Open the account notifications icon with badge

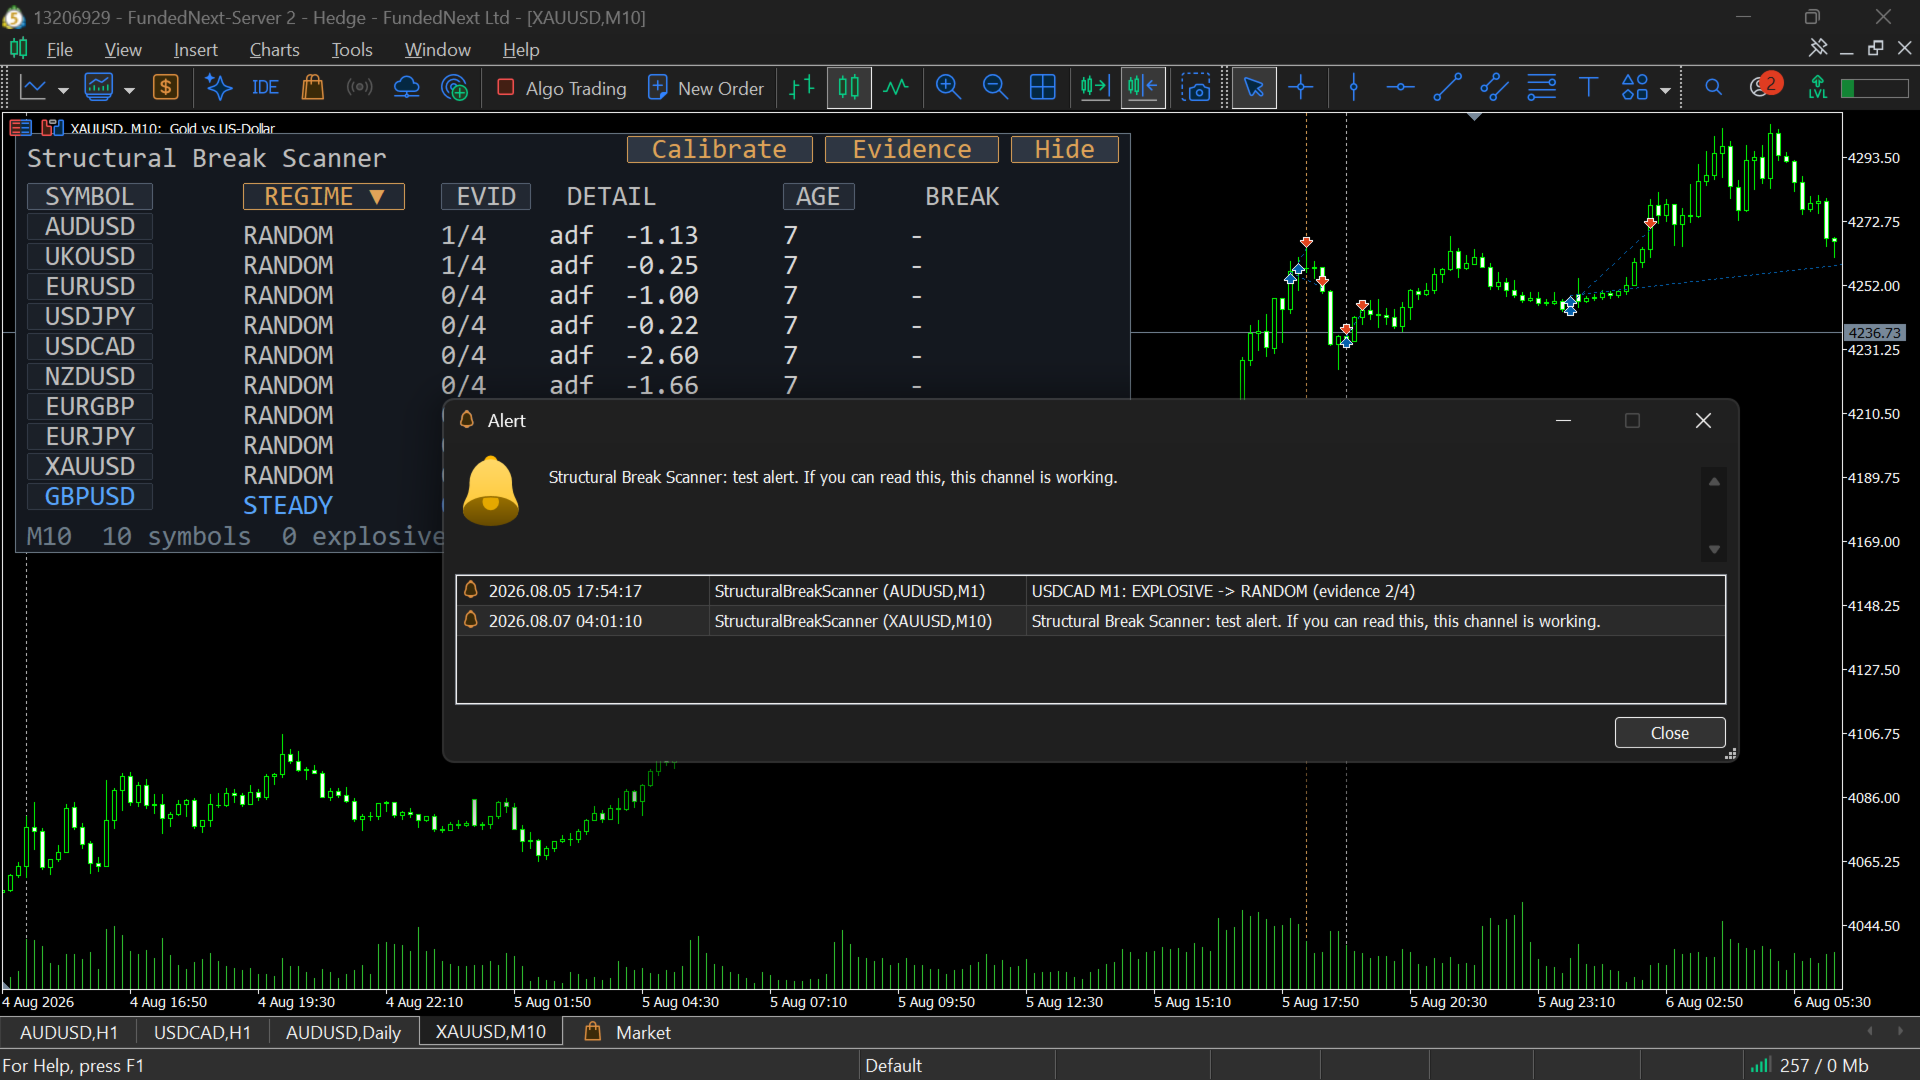tap(1765, 86)
